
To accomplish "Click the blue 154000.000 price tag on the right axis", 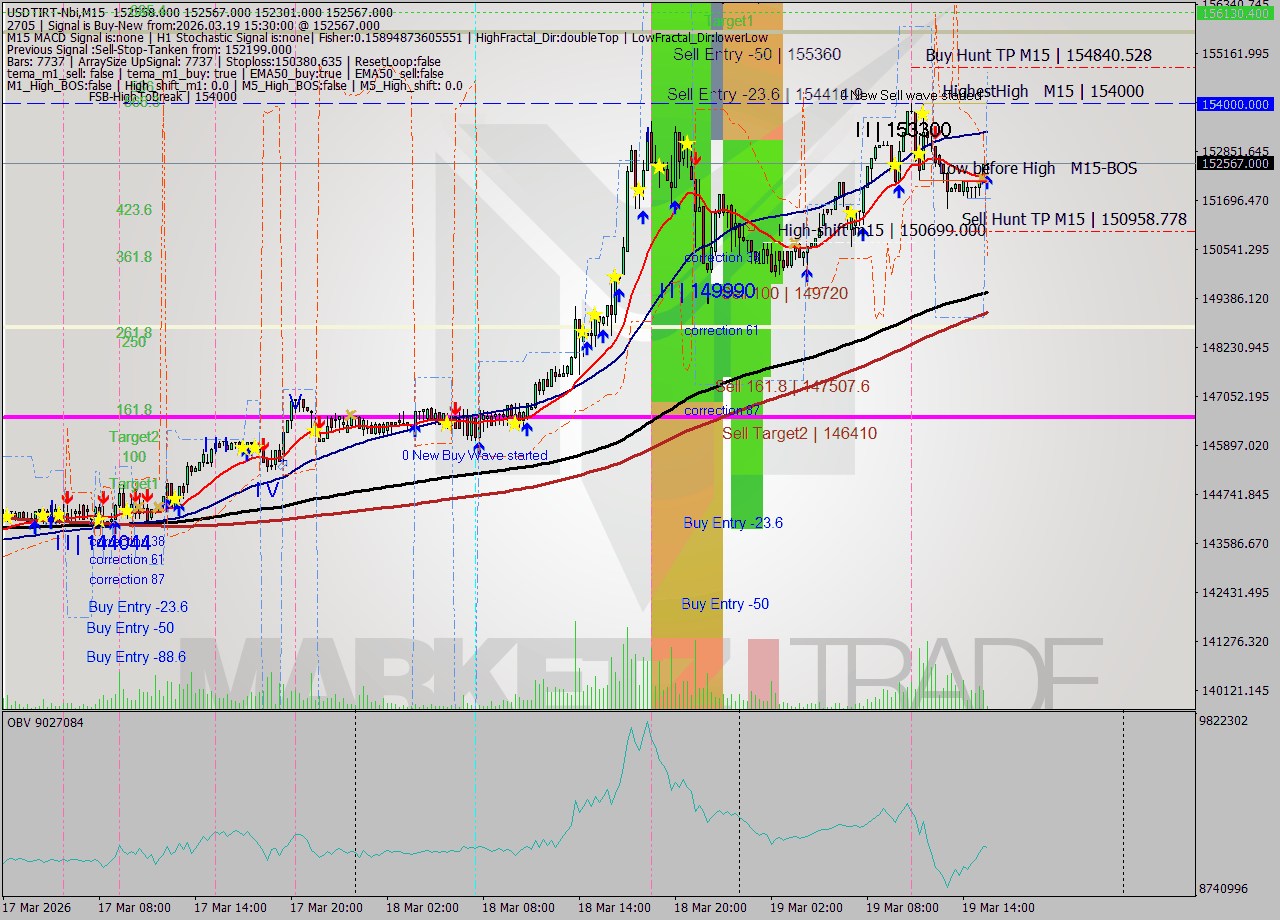I will 1234,104.
